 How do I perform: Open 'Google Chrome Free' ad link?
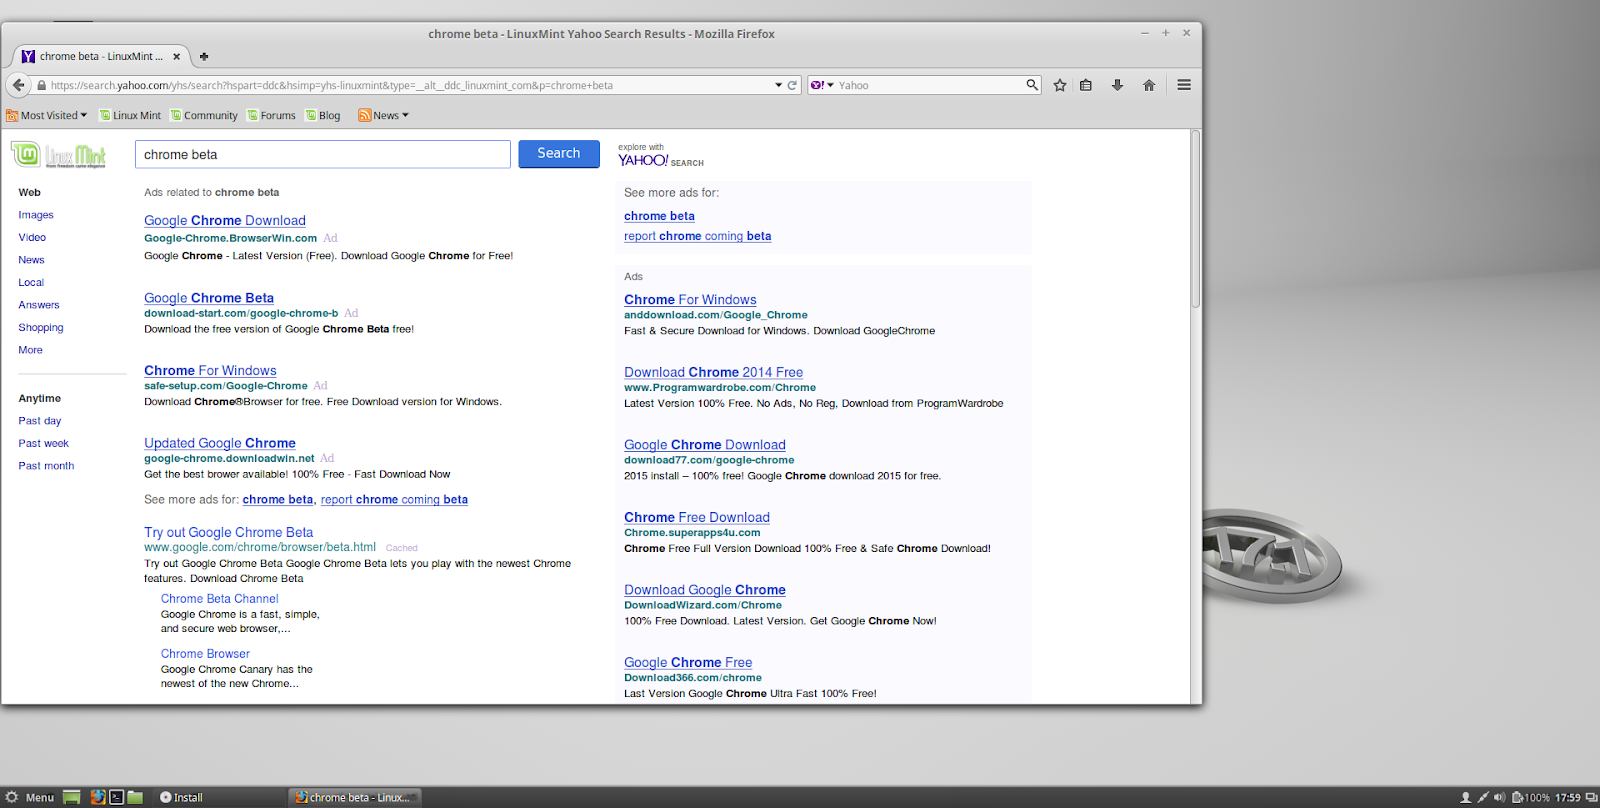pyautogui.click(x=688, y=663)
